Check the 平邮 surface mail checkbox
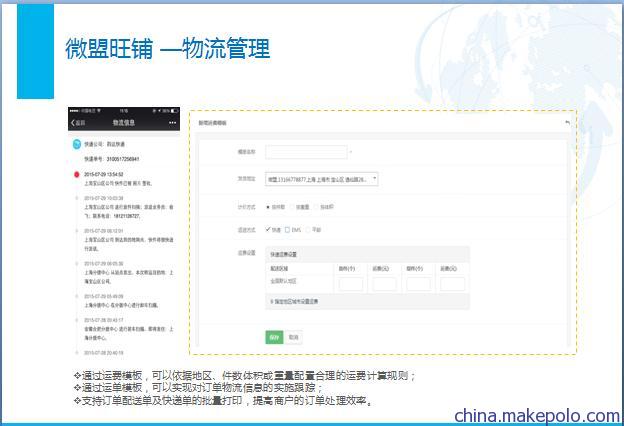The image size is (624, 426). click(308, 230)
